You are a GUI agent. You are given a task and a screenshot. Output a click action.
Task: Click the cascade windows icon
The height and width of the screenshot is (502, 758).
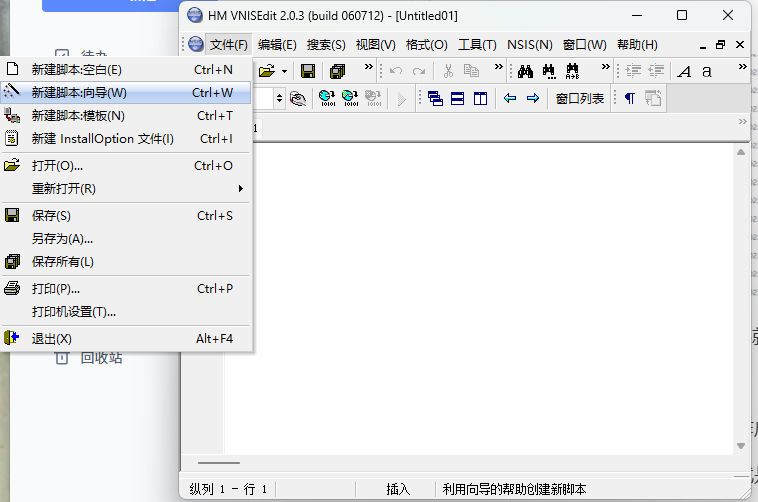click(435, 99)
